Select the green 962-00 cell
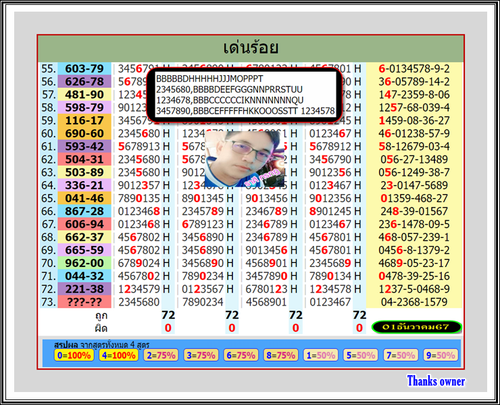500x405 pixels. pos(84,263)
